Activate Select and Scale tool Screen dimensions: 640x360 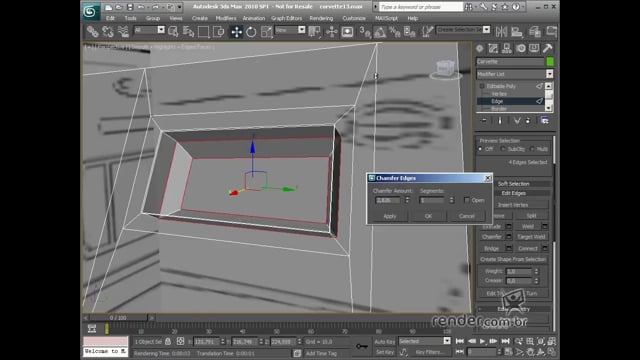[267, 31]
